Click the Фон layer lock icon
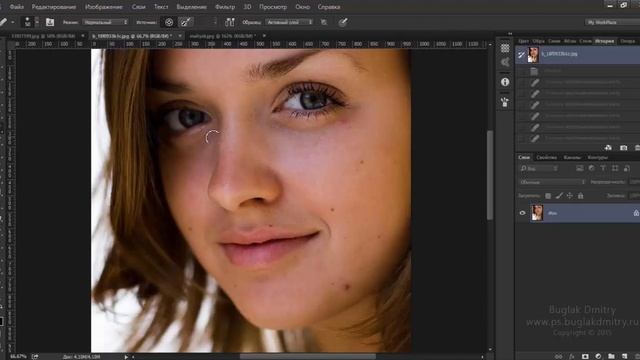 (636, 213)
